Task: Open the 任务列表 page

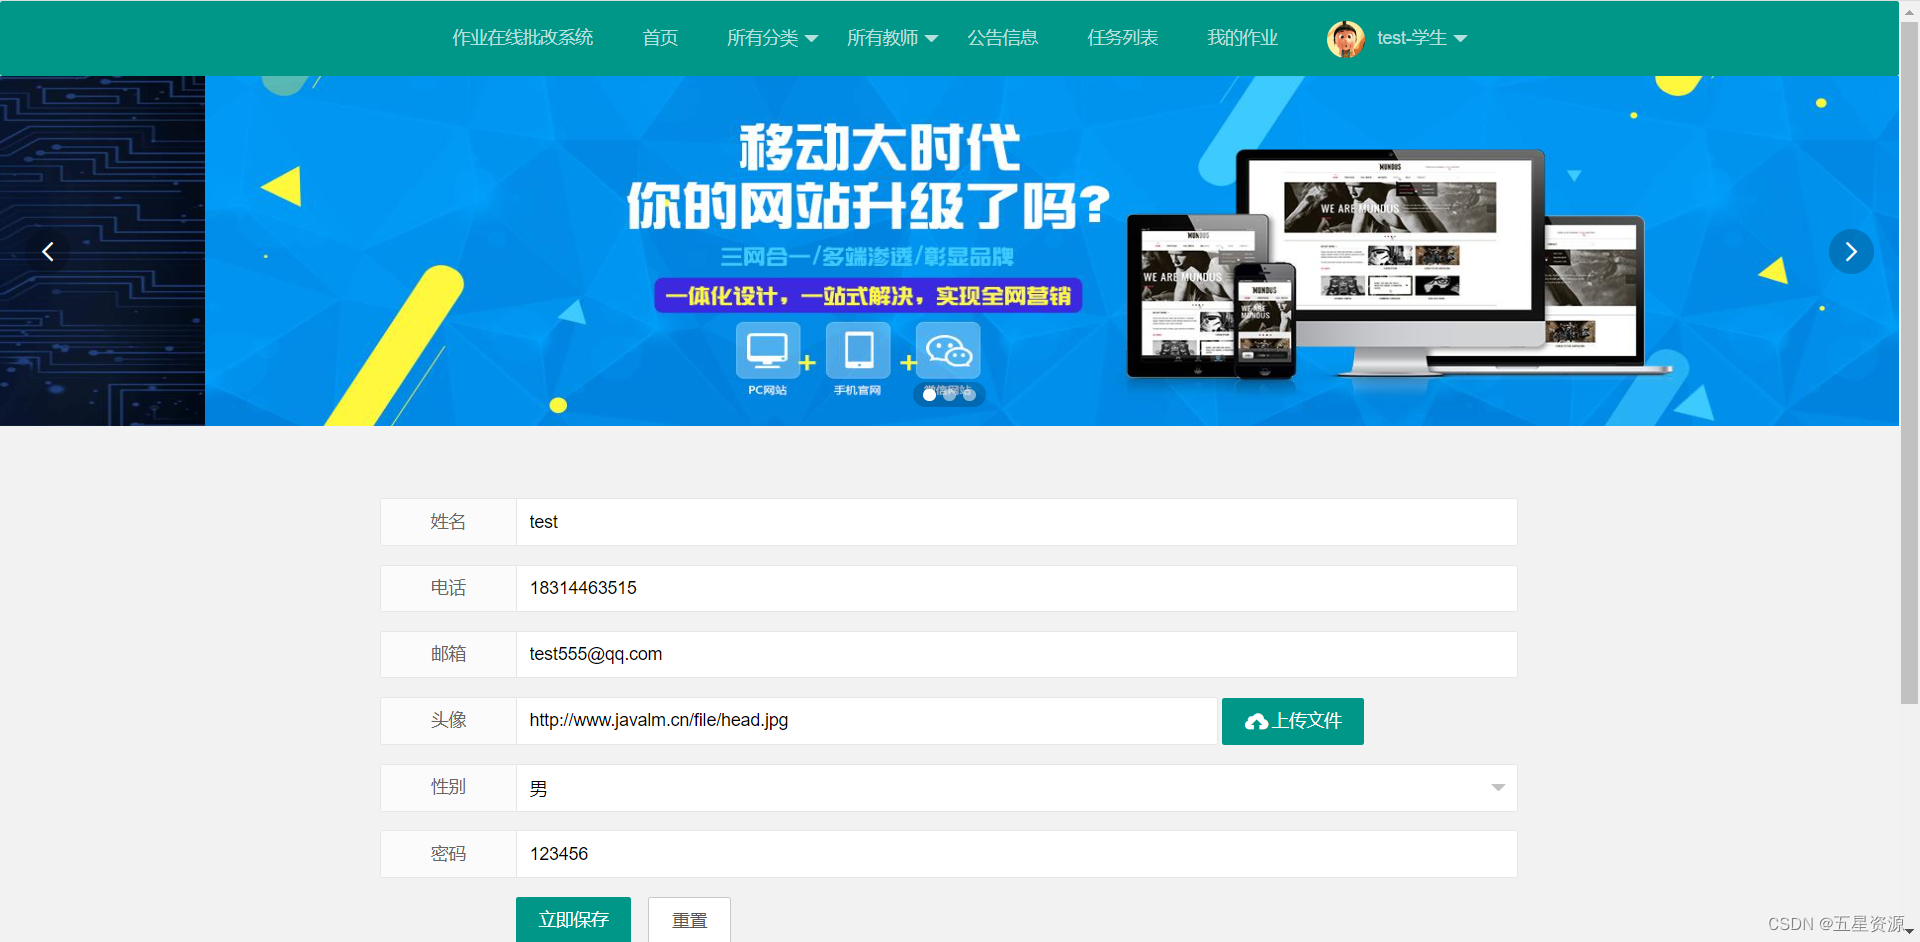Action: click(x=1122, y=38)
